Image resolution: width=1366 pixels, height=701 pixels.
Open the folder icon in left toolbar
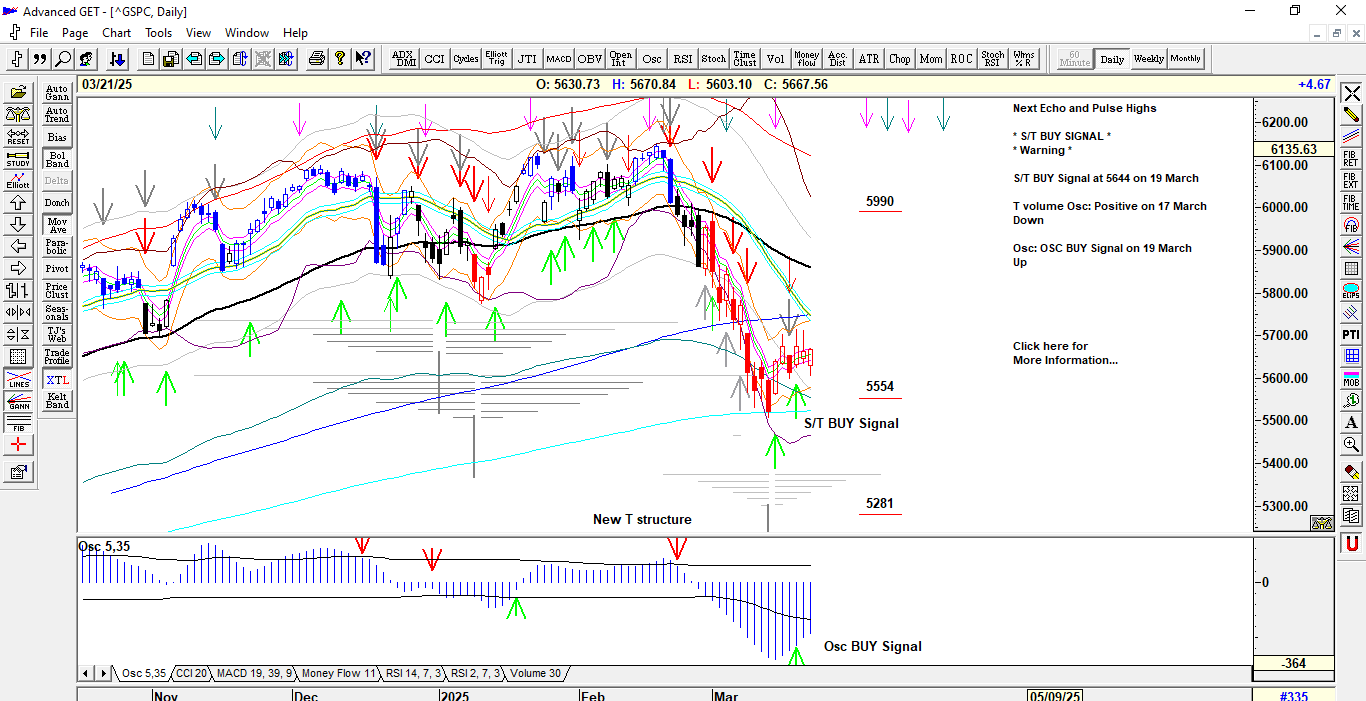click(x=18, y=93)
